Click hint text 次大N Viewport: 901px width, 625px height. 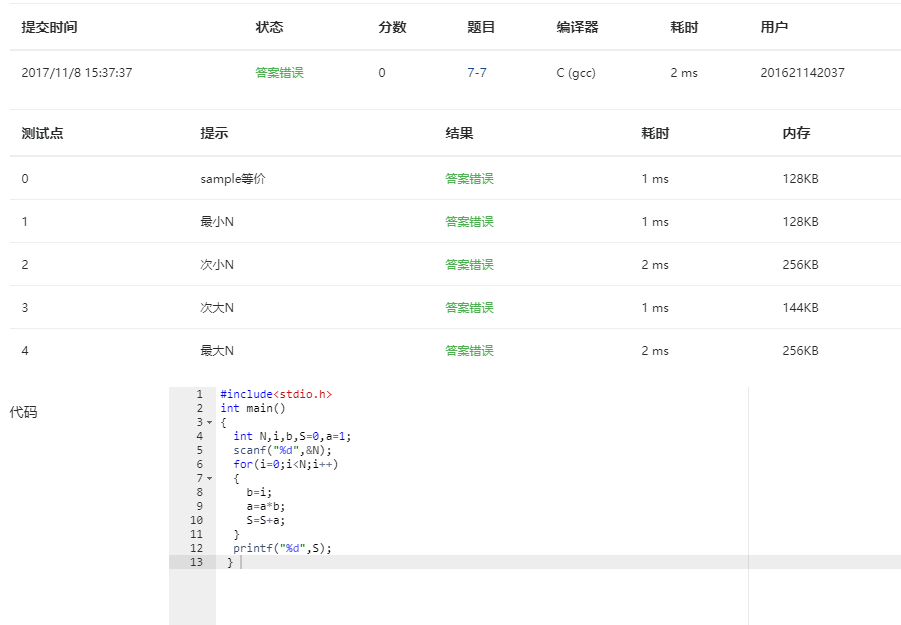[x=217, y=308]
